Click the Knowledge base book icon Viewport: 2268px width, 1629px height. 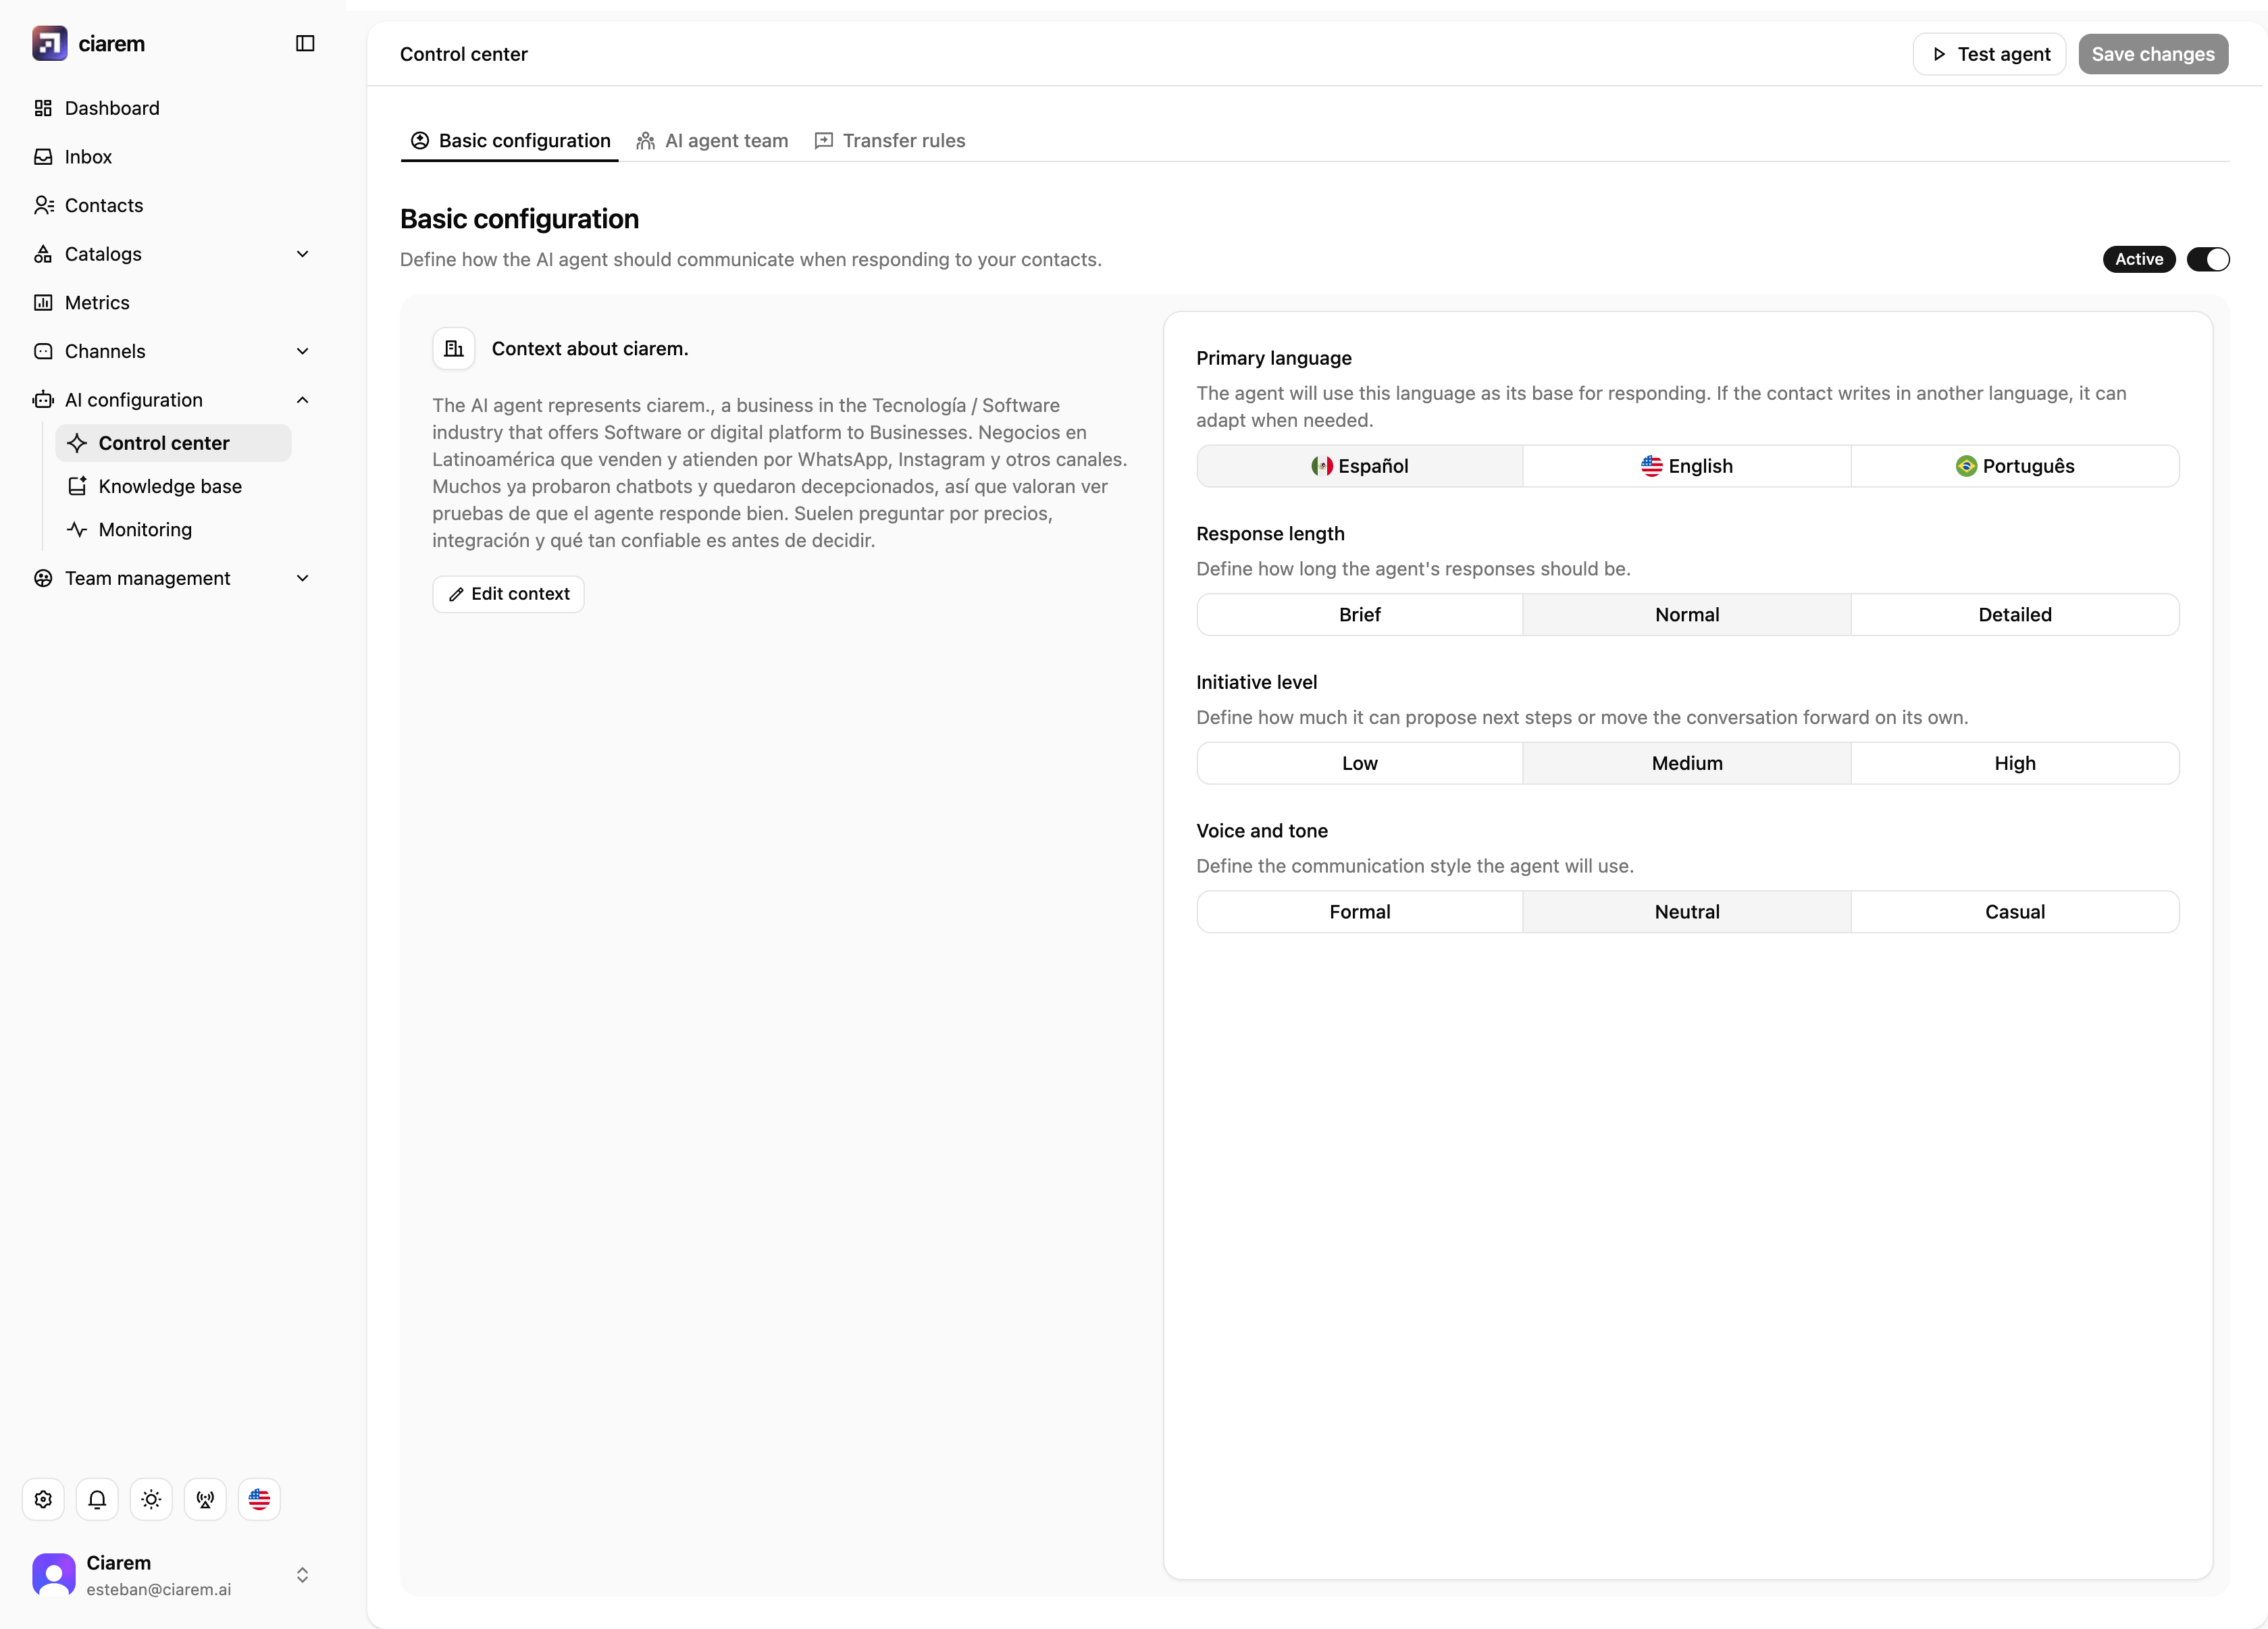coord(77,486)
